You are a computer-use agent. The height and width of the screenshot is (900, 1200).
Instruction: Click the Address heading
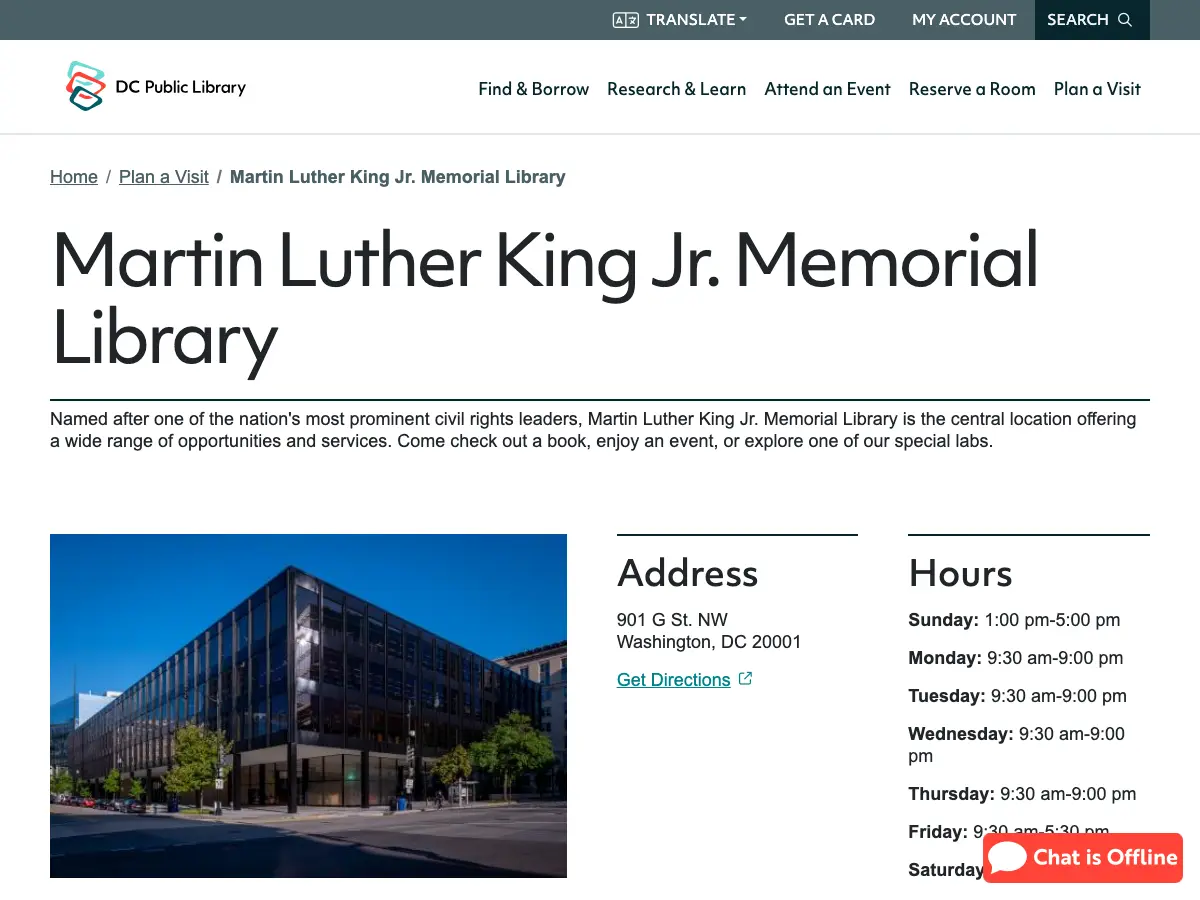(687, 573)
